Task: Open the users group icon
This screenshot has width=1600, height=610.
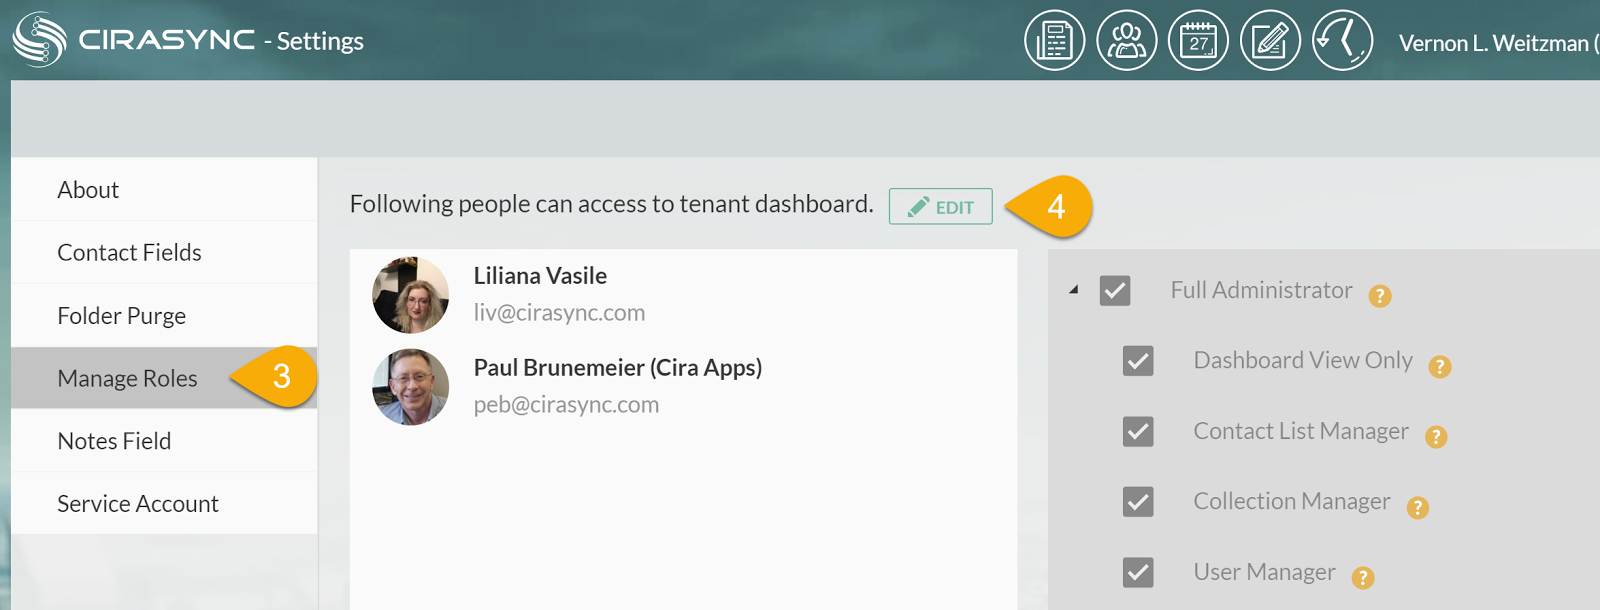Action: (x=1126, y=41)
